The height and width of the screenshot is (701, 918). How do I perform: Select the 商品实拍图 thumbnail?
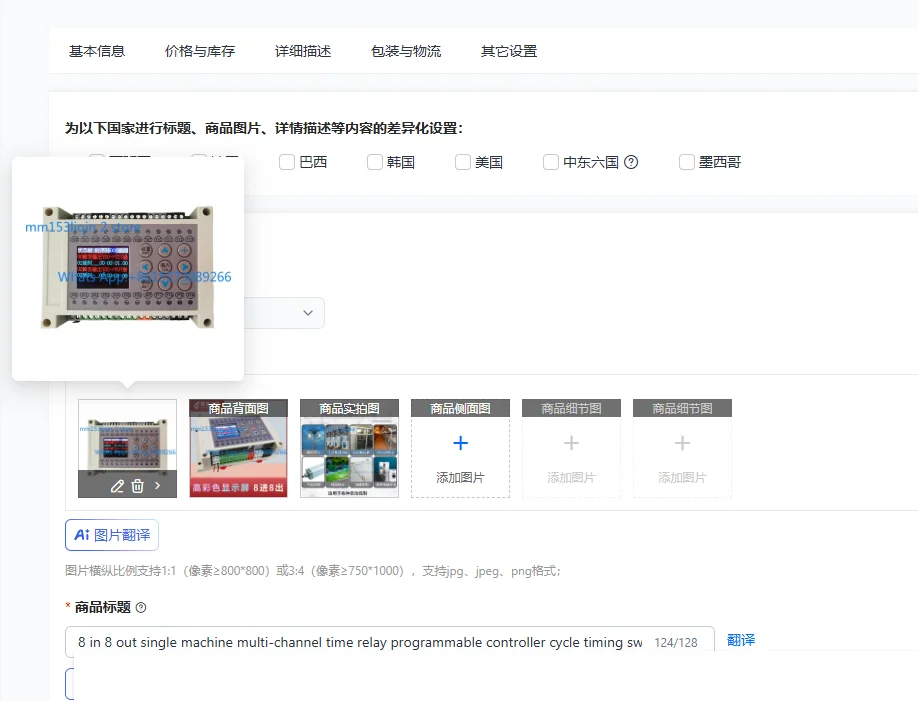click(350, 449)
